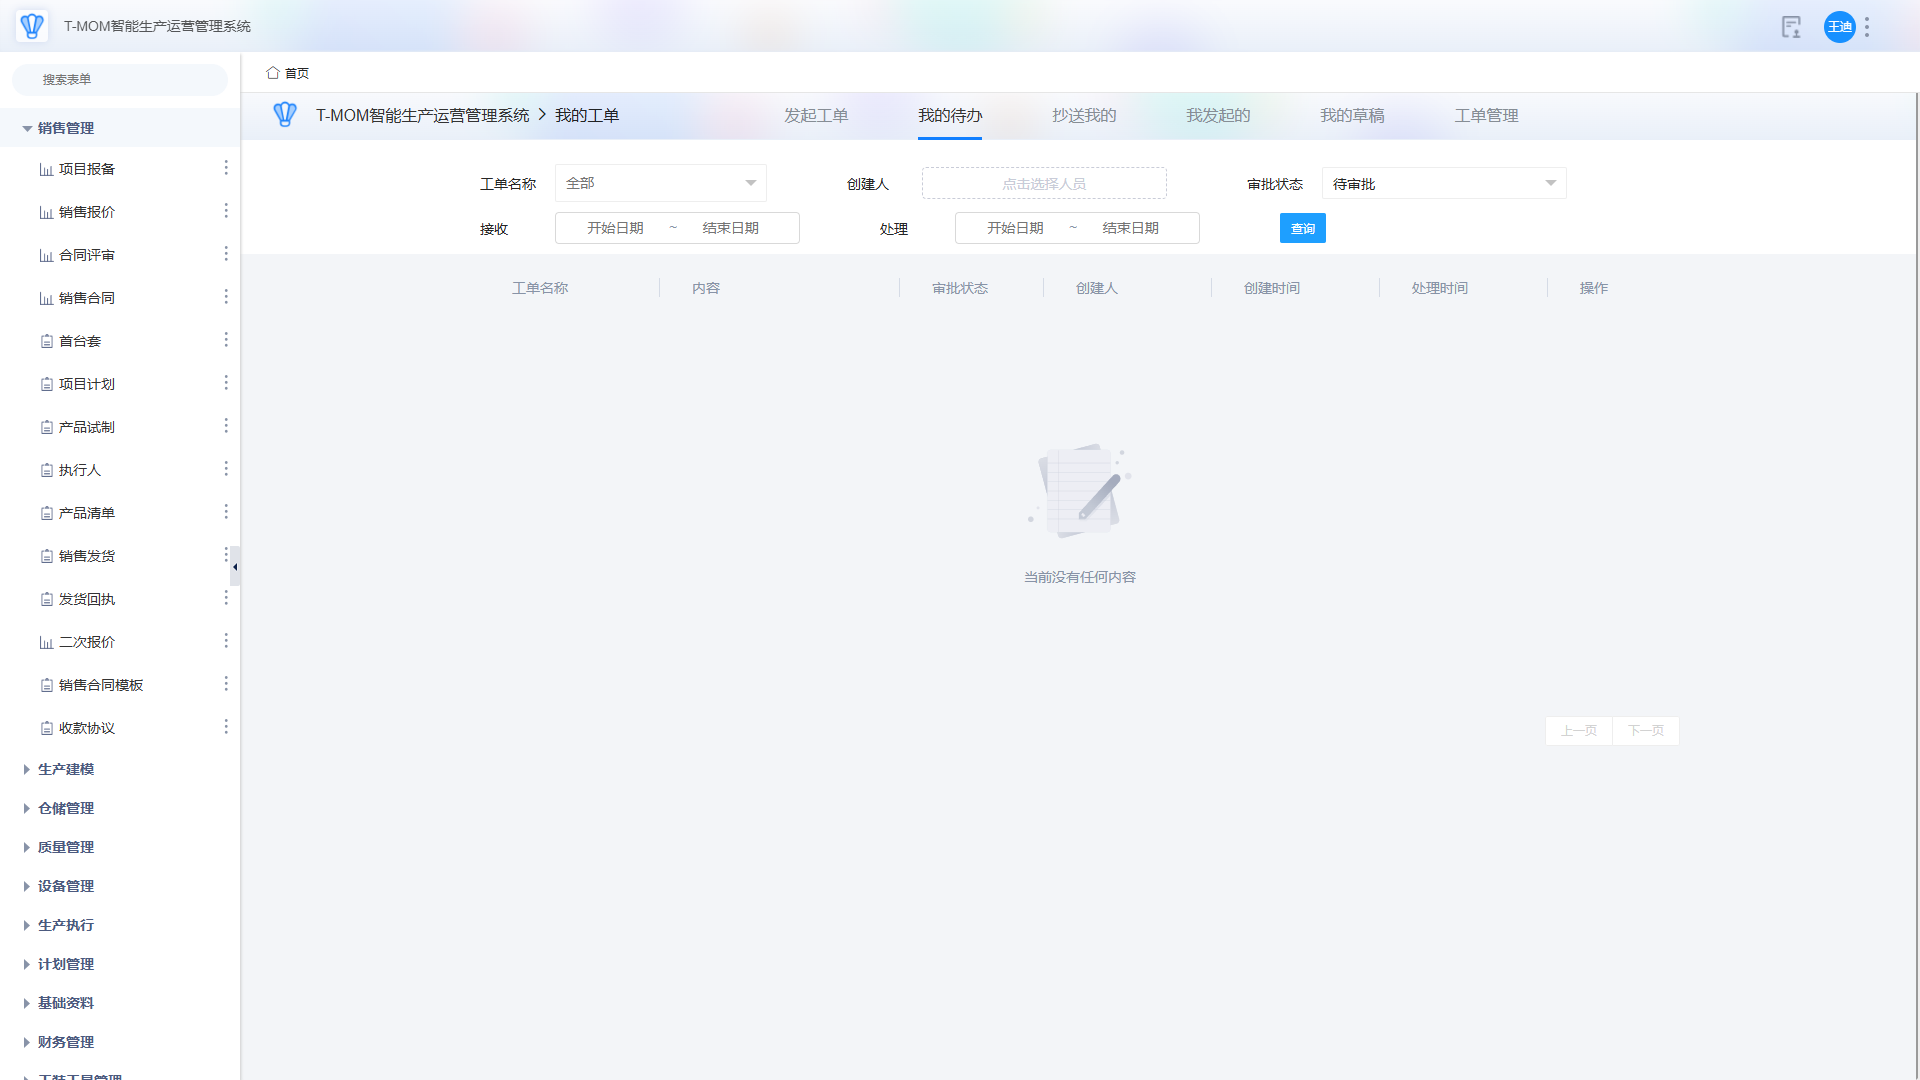Open the 工单名称 dropdown showing 全部

660,183
